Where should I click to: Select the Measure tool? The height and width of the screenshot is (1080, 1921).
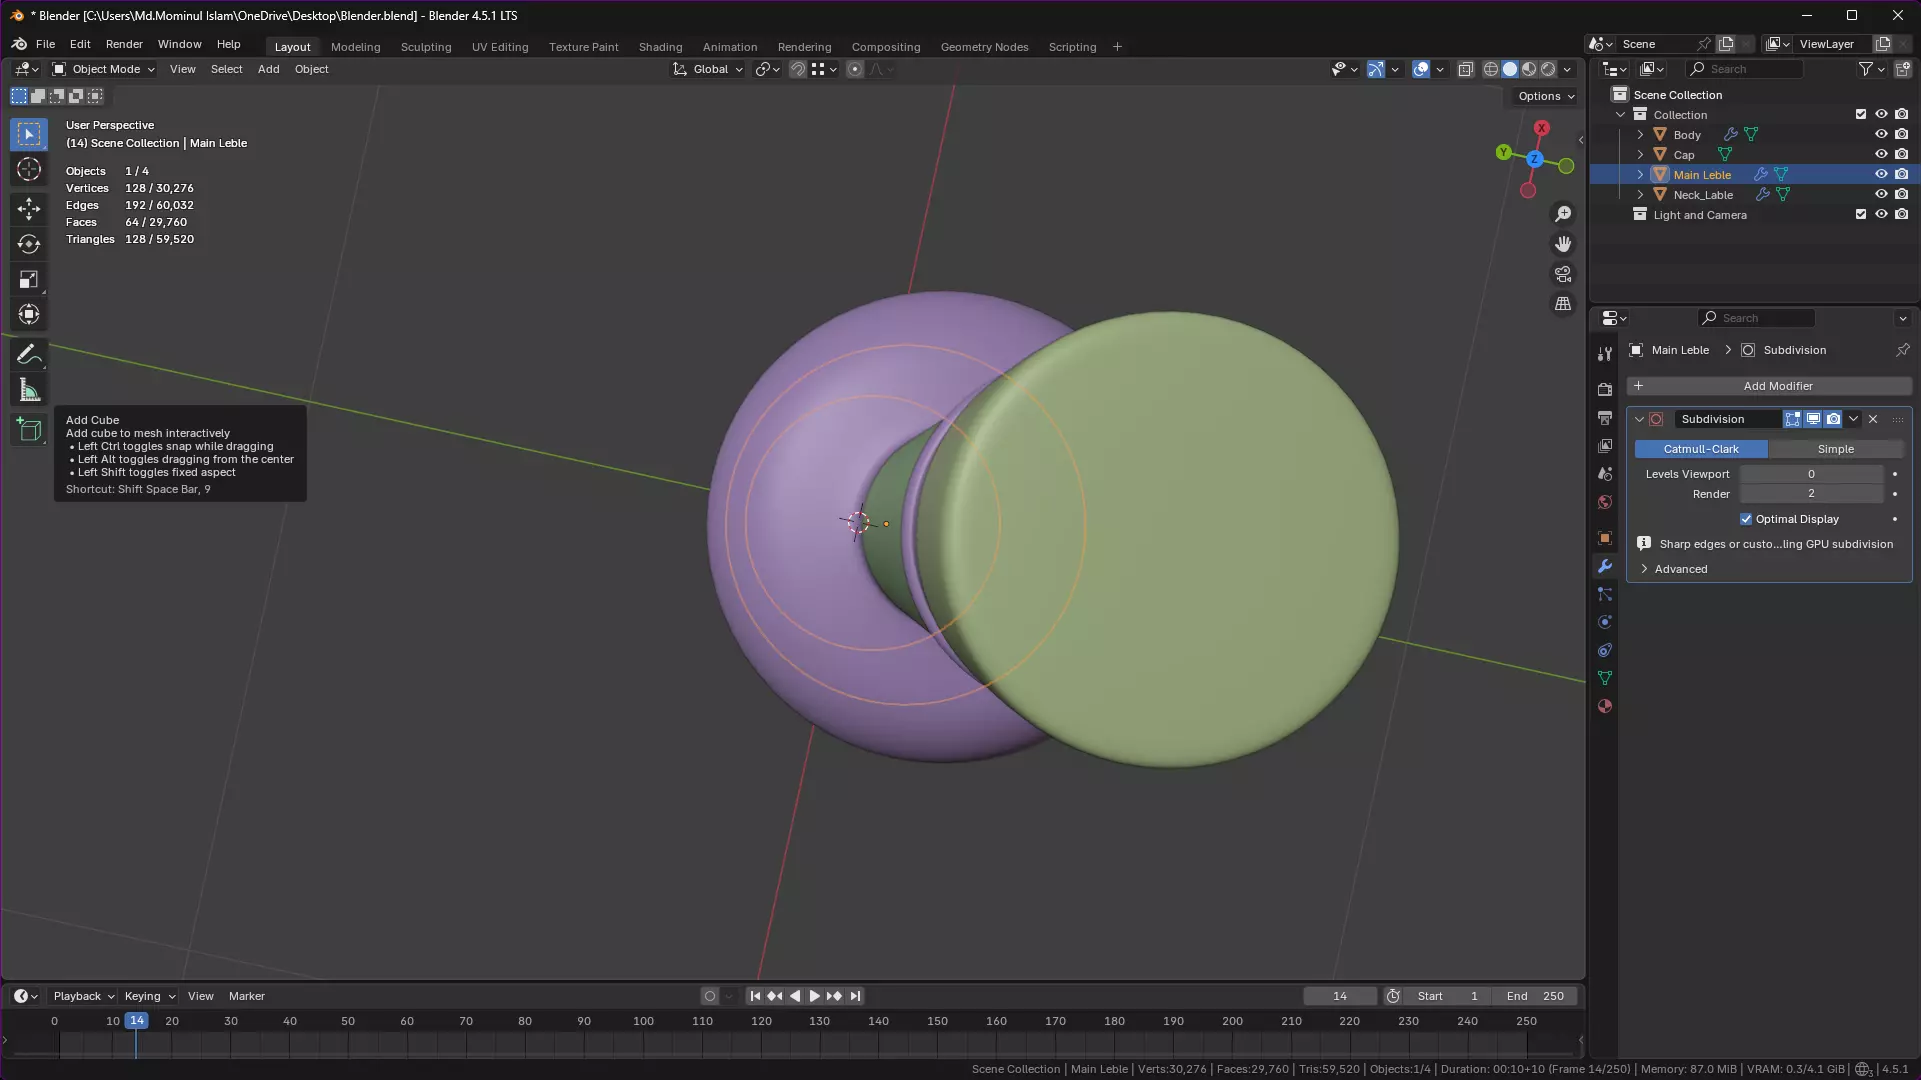[x=29, y=391]
